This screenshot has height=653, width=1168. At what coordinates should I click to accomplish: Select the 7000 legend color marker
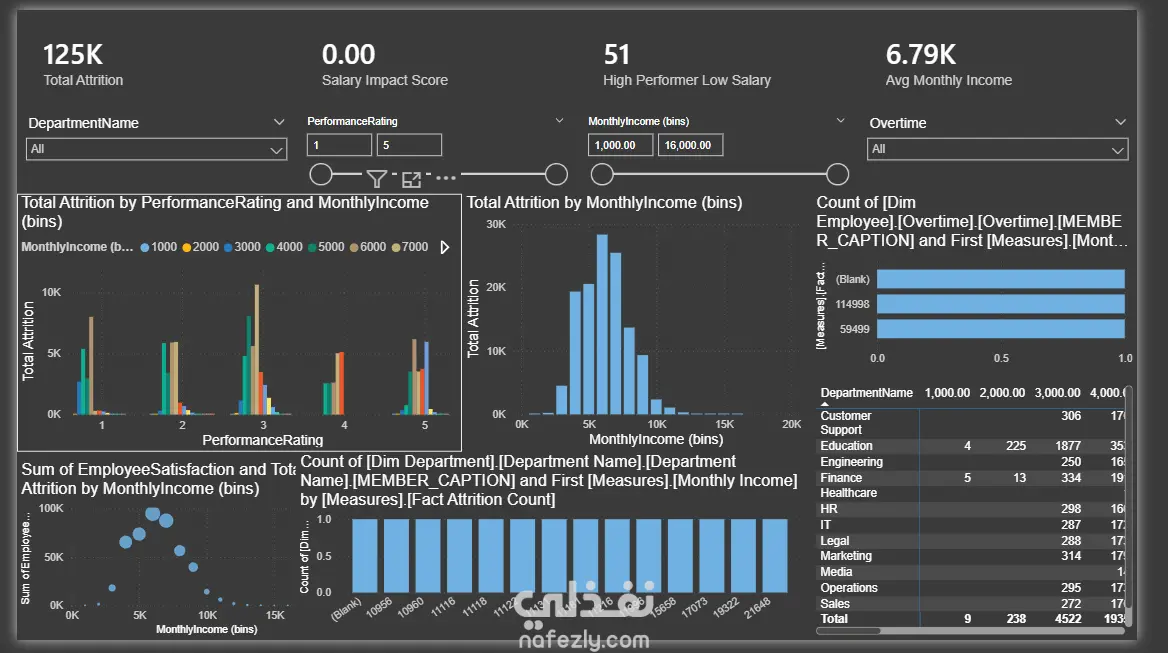(x=396, y=247)
